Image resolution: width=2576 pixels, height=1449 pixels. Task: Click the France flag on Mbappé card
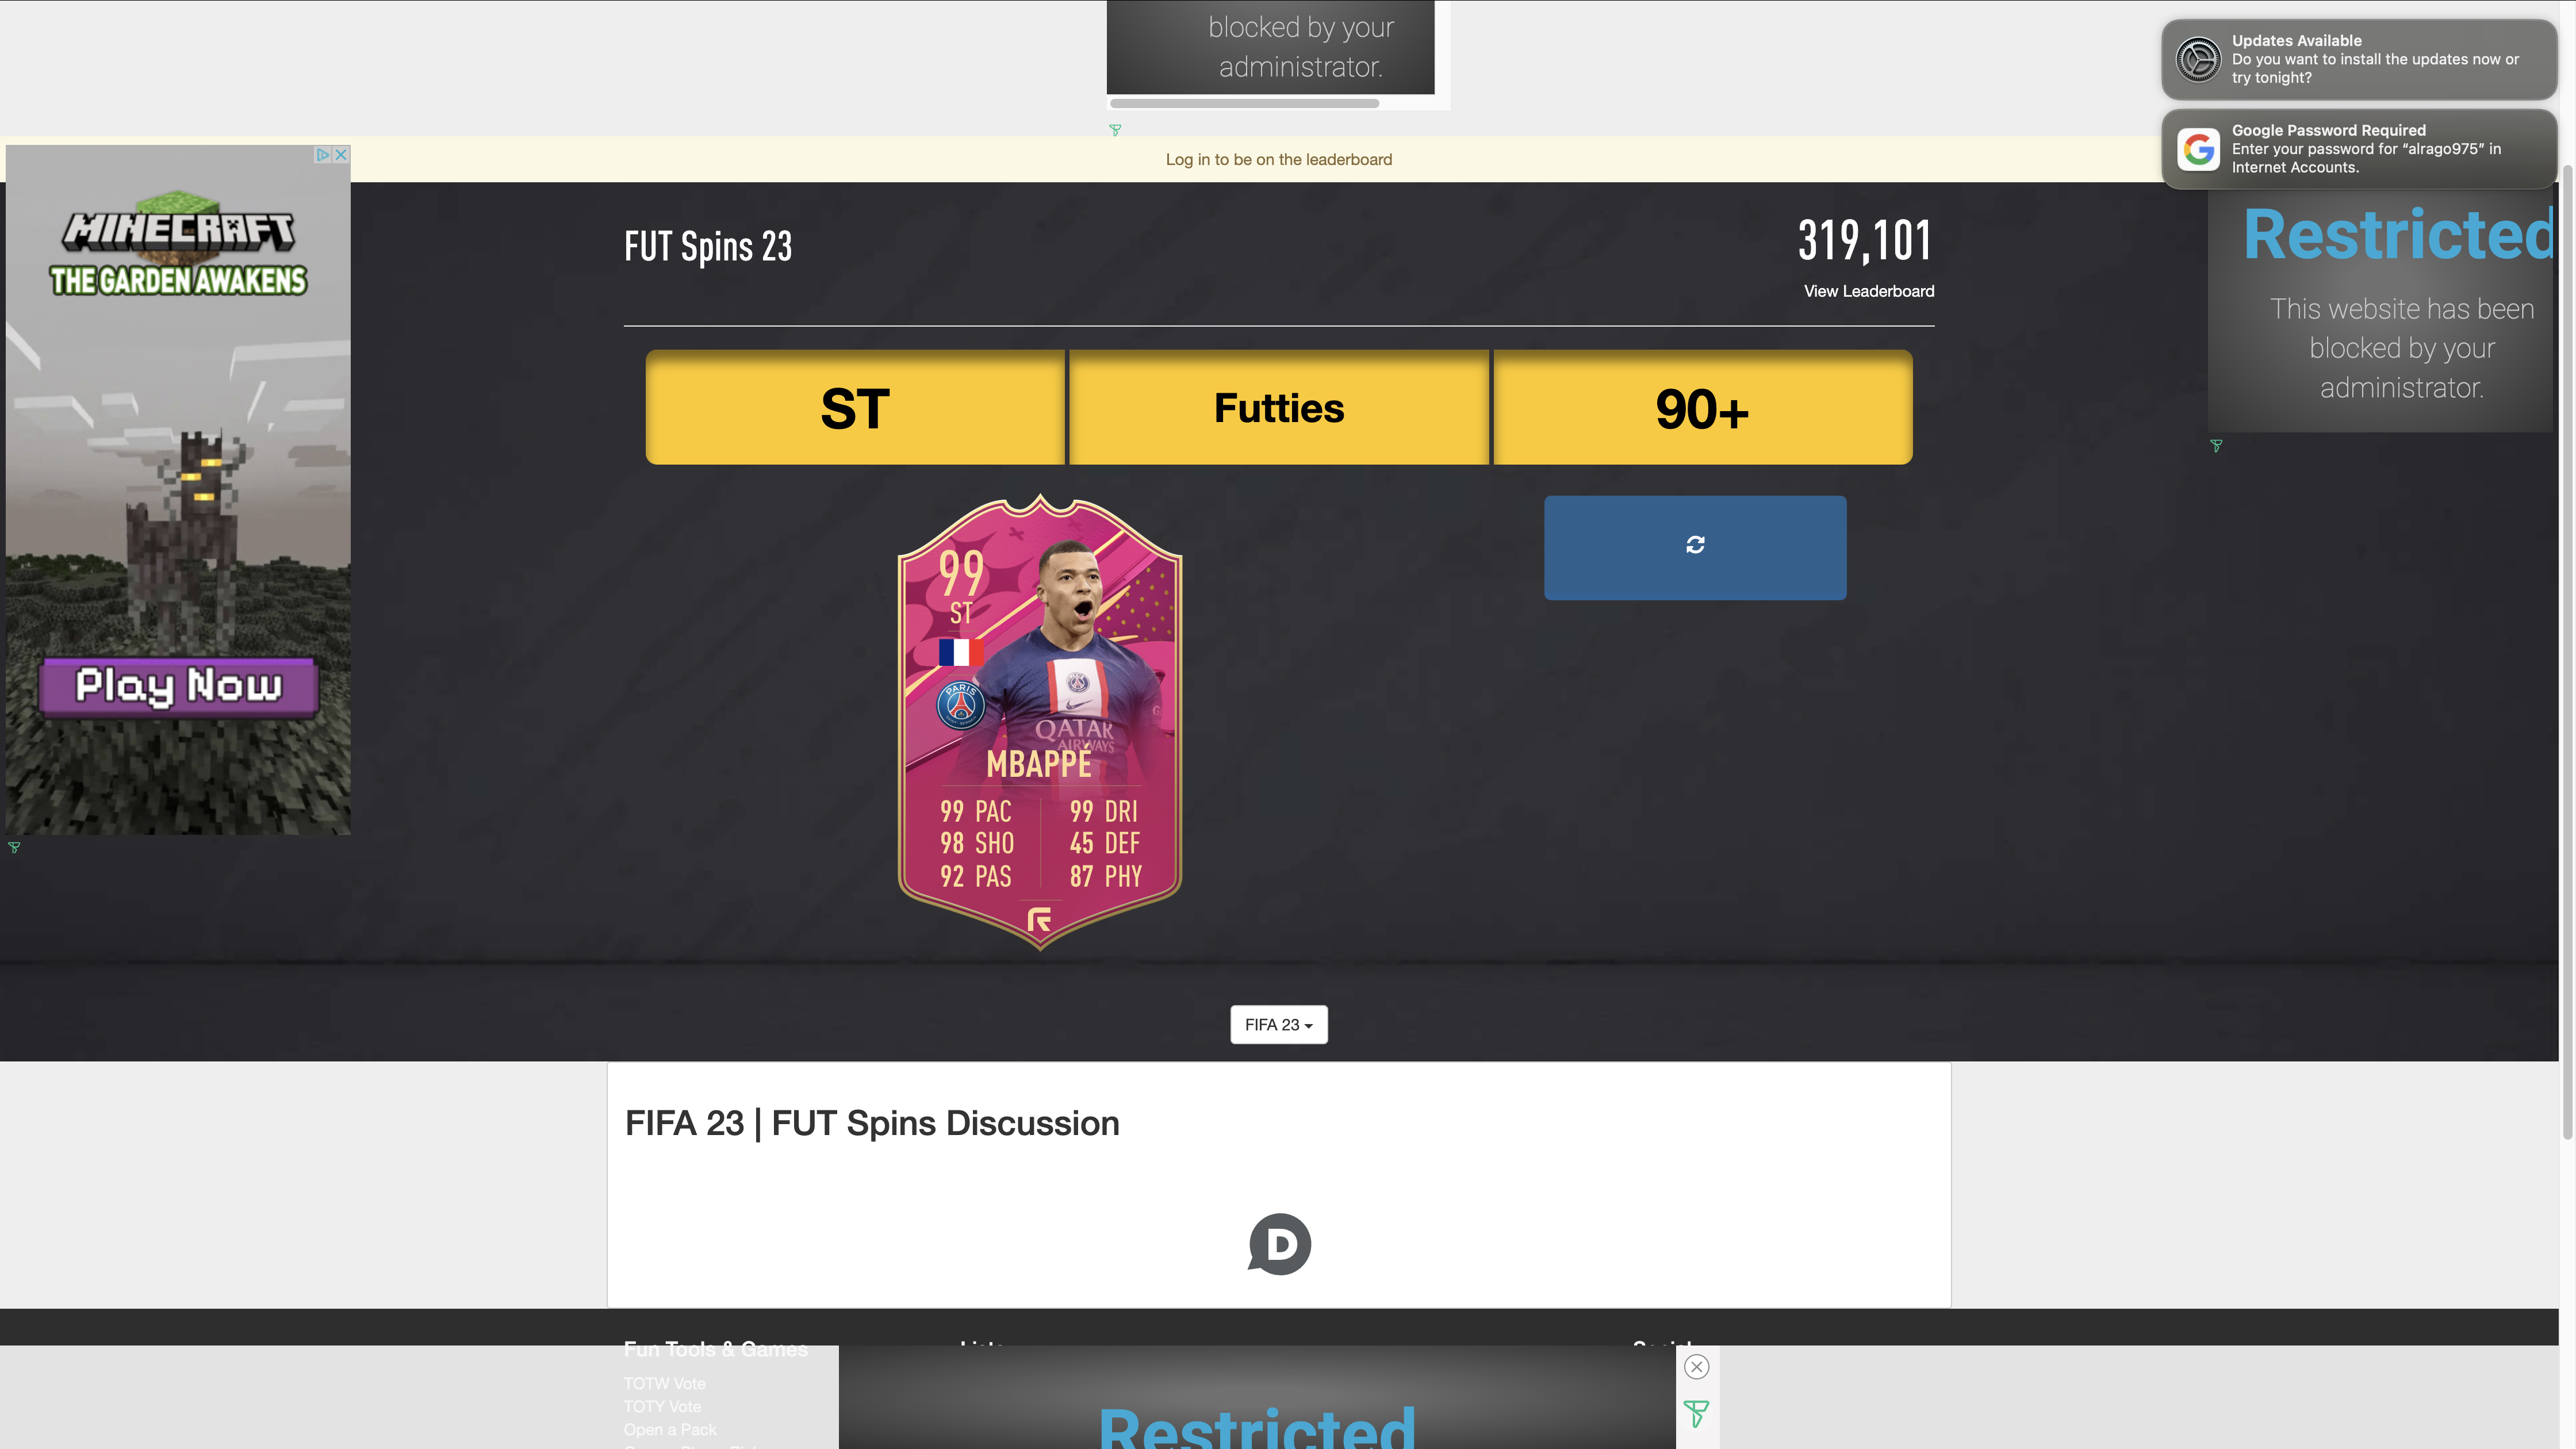pyautogui.click(x=960, y=652)
